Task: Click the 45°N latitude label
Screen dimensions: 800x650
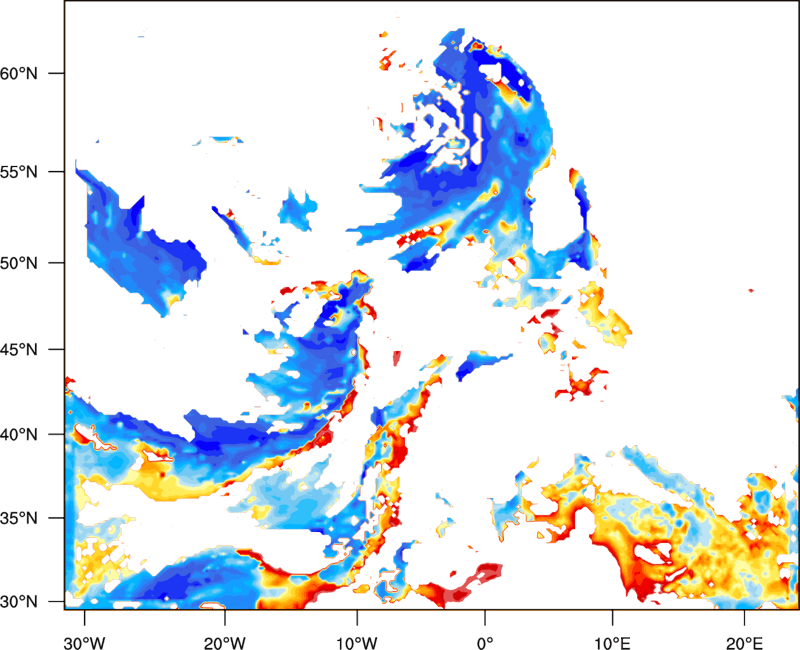Action: pos(19,350)
